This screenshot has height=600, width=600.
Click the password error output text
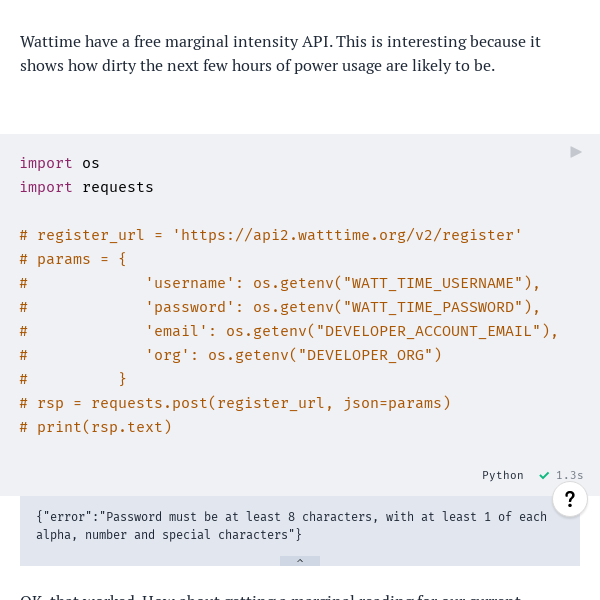[x=290, y=526]
